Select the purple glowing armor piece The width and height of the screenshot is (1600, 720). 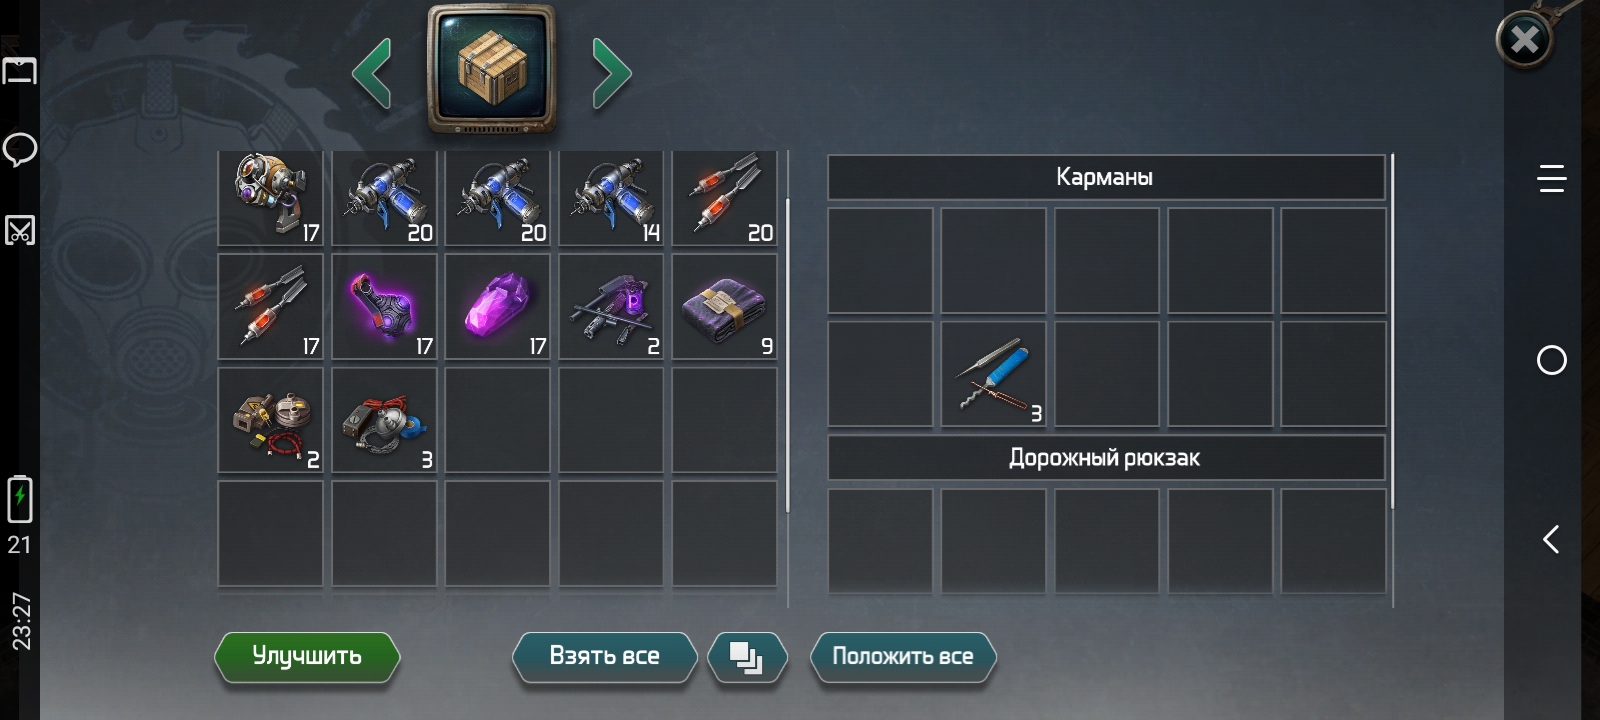pyautogui.click(x=384, y=306)
